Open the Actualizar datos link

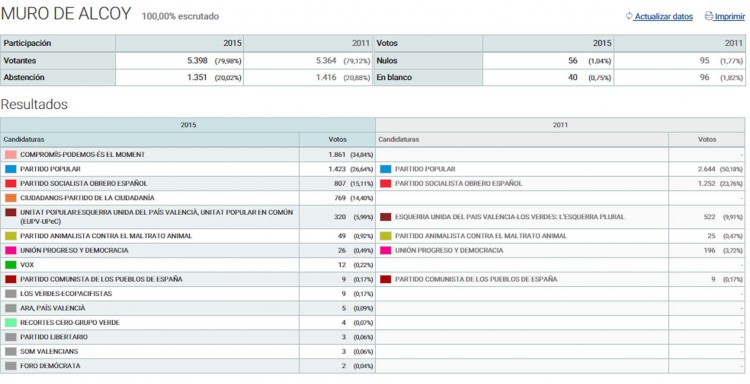(x=663, y=16)
